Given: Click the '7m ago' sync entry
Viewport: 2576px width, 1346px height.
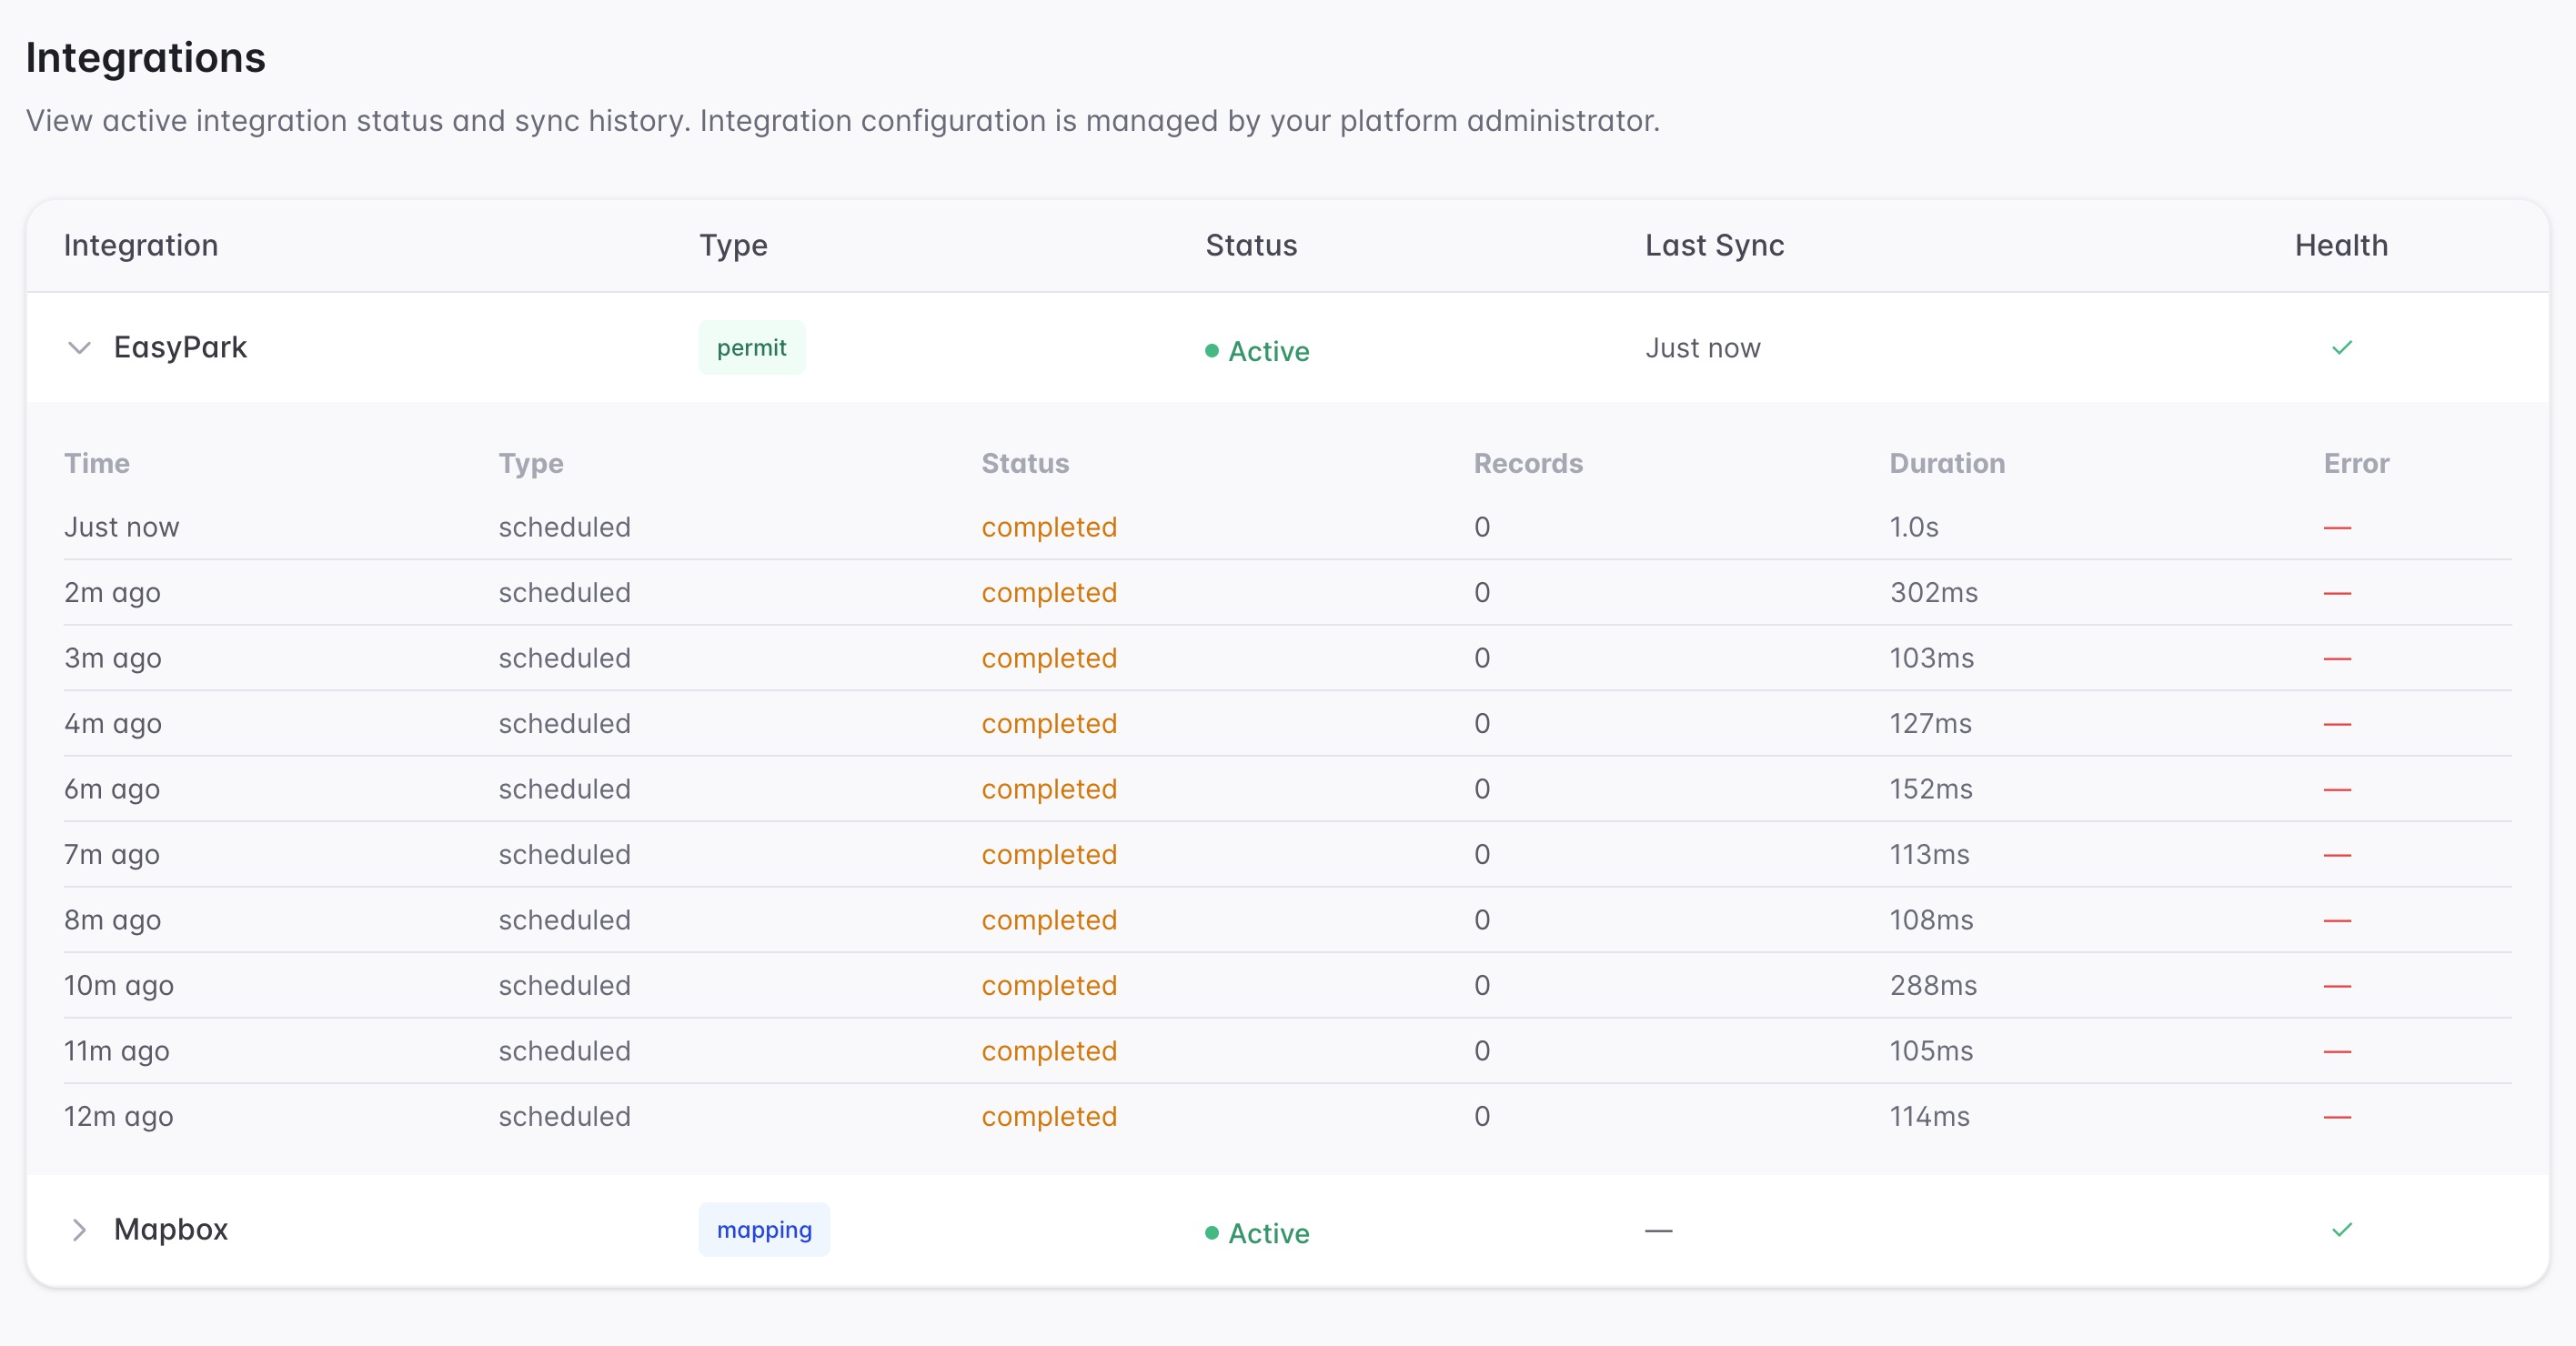Looking at the screenshot, I should 112,855.
